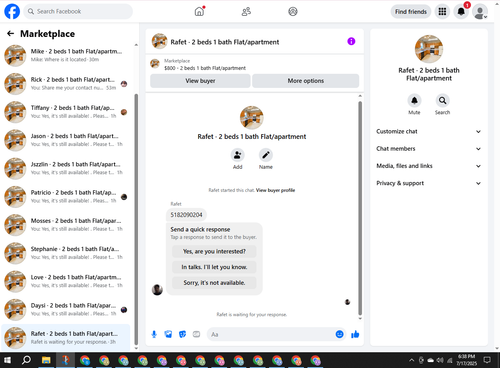Open Windows Start menu

[7, 360]
